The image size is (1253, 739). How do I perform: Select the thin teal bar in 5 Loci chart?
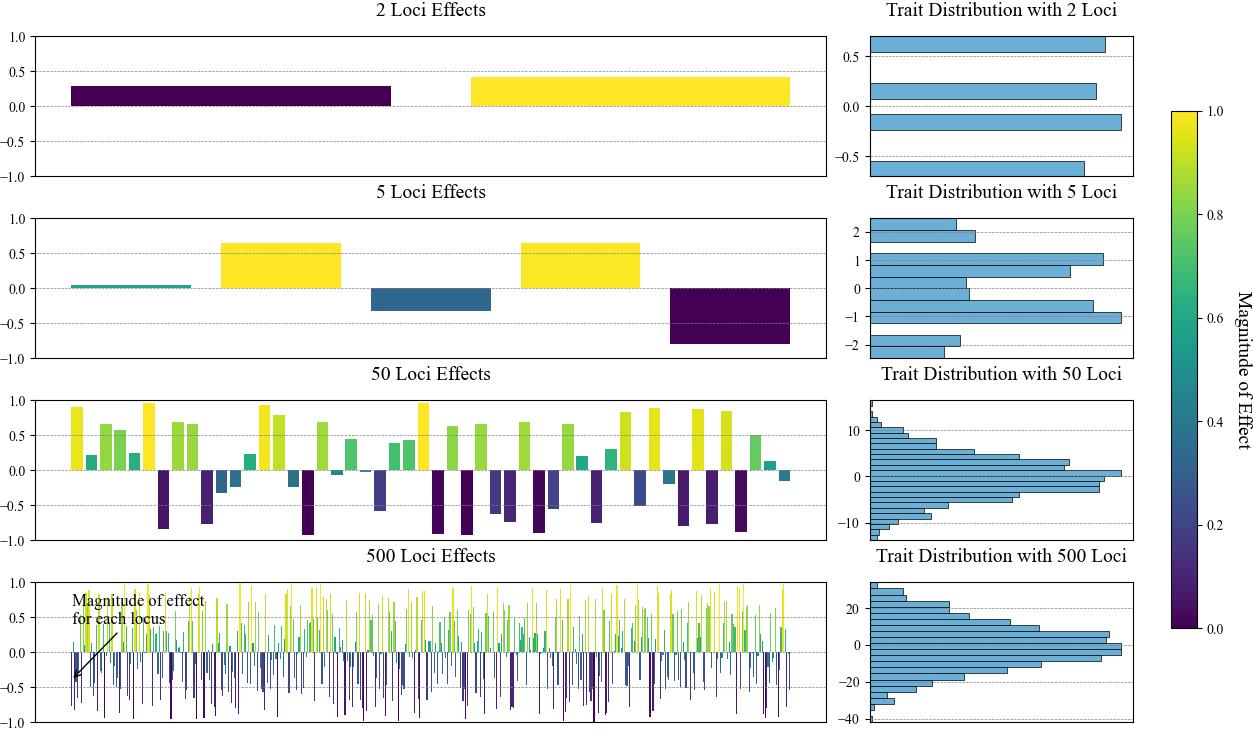click(131, 287)
